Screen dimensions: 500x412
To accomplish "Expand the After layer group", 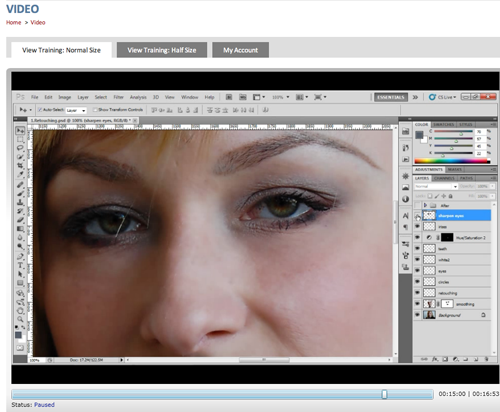I will coord(425,205).
